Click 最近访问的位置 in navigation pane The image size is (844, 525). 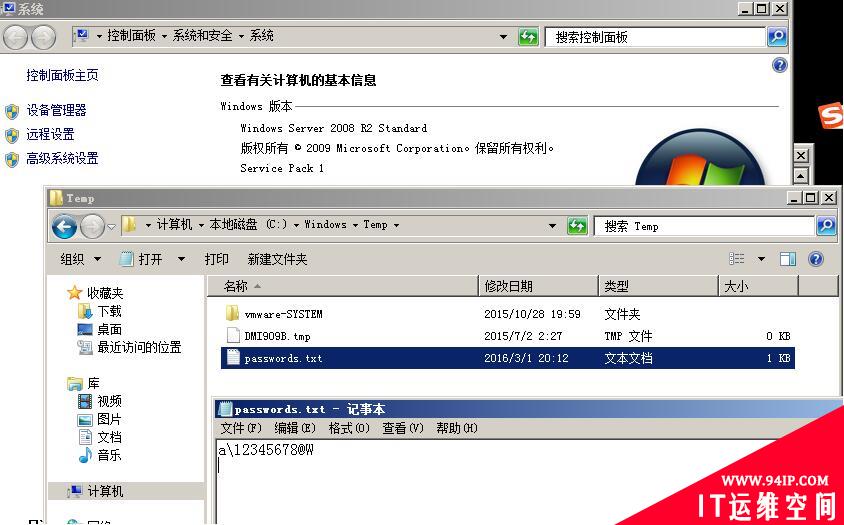tap(139, 347)
